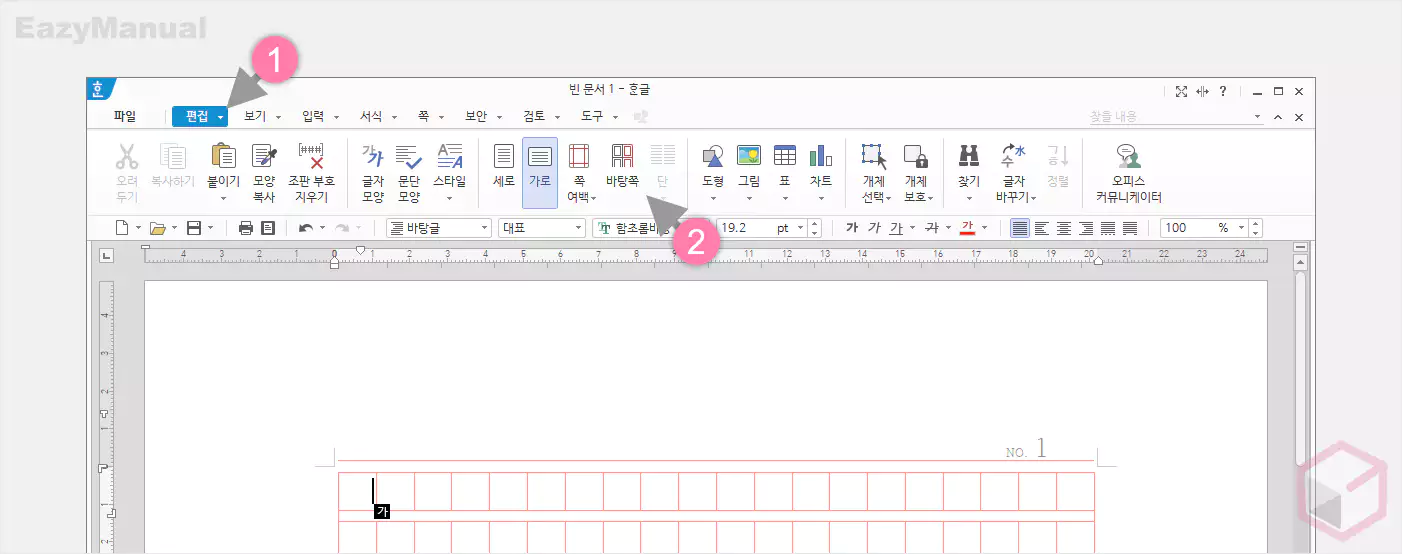Select justify both-sides alignment
Image resolution: width=1402 pixels, height=554 pixels.
[x=1019, y=228]
